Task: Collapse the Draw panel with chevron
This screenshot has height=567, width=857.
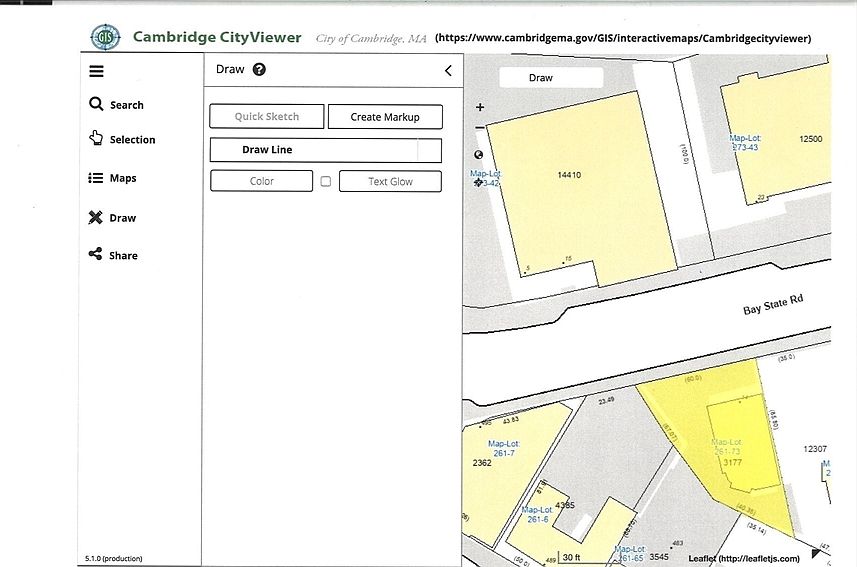Action: tap(448, 71)
